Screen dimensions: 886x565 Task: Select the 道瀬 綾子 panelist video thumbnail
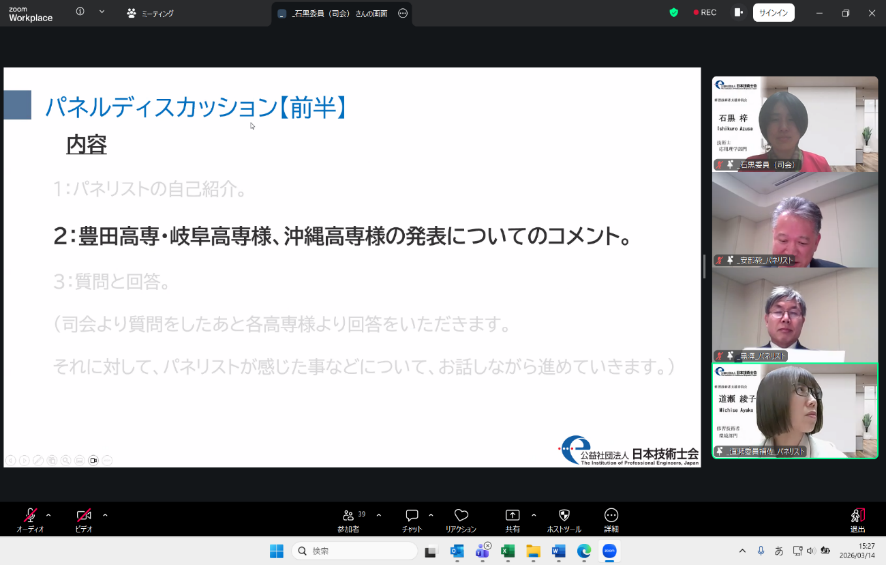point(794,410)
